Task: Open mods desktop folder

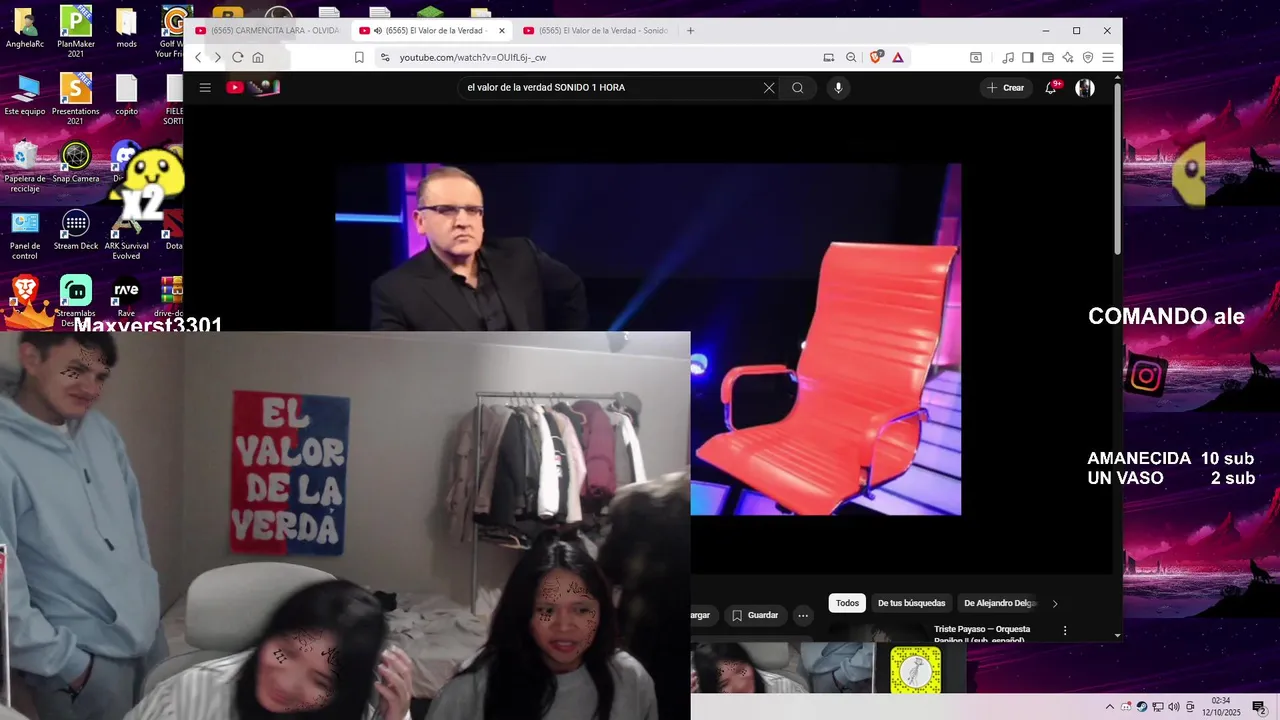Action: click(x=126, y=28)
